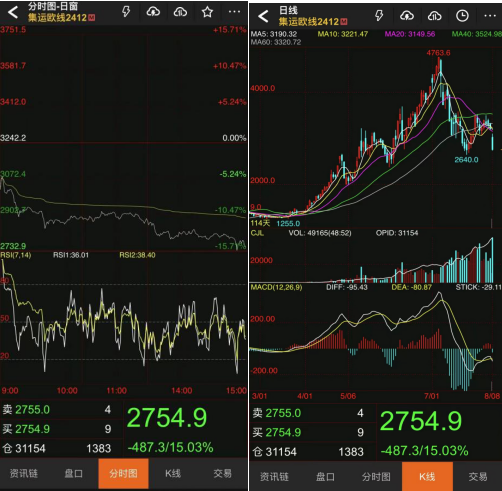This screenshot has width=502, height=491.
Task: Open the 交易 tab in right panel
Action: point(478,477)
